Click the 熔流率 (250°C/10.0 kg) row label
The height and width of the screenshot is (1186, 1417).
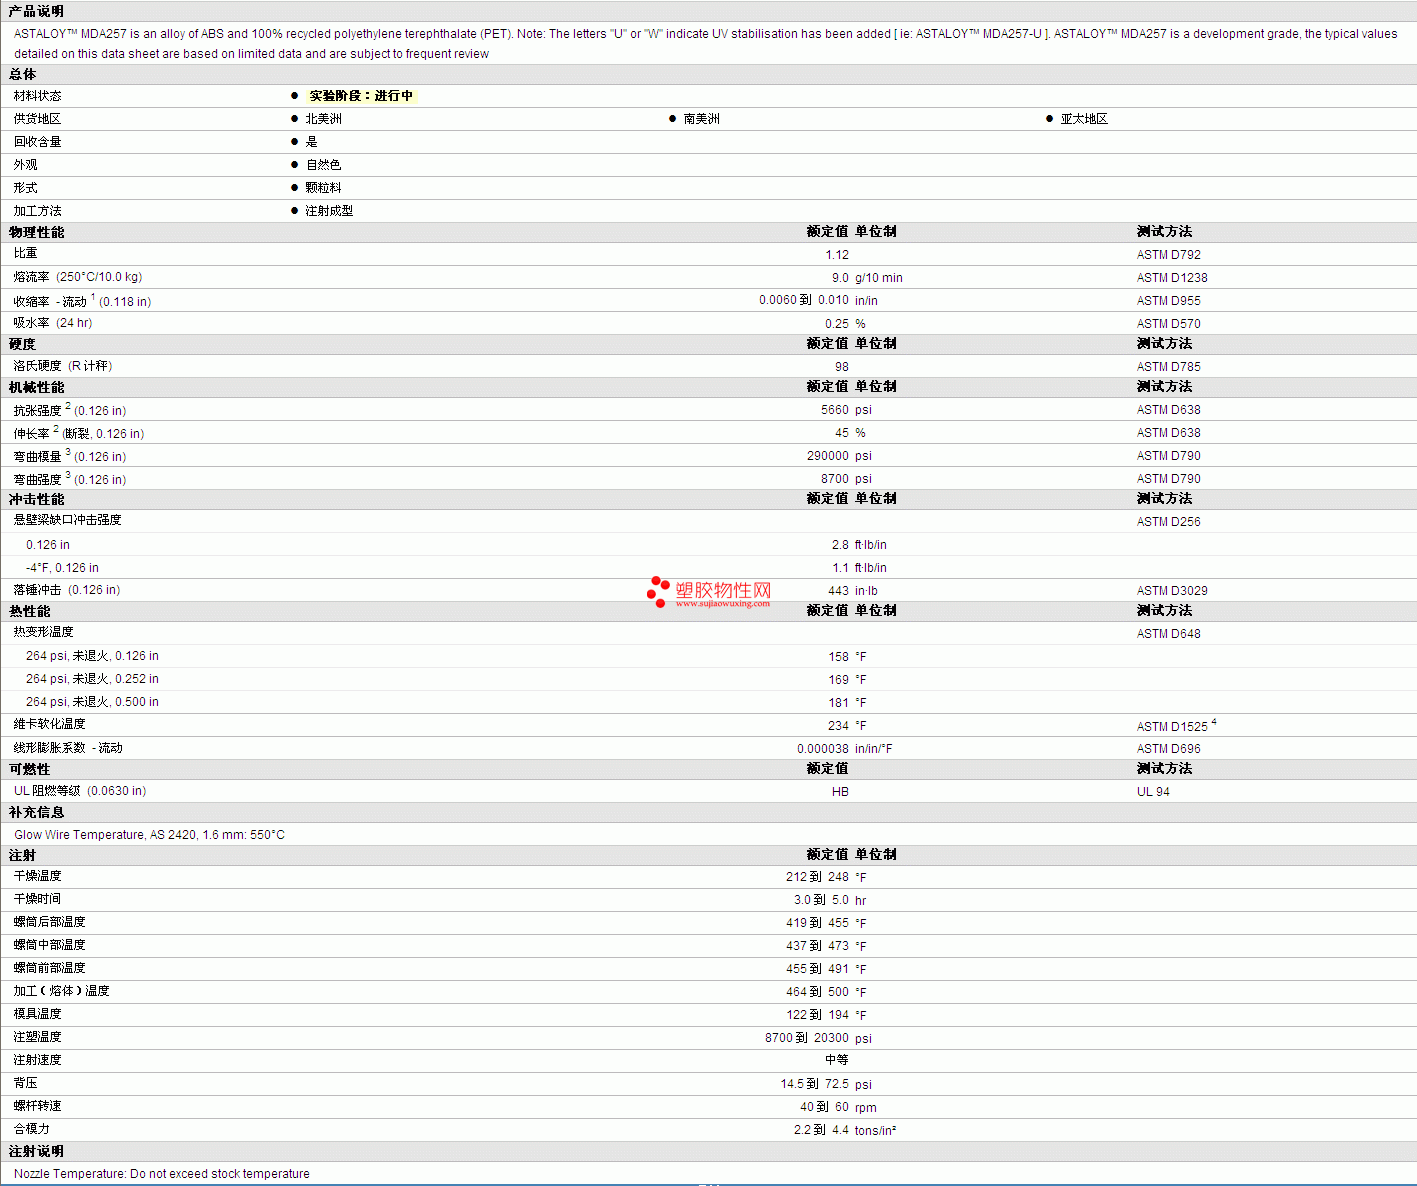tap(78, 277)
